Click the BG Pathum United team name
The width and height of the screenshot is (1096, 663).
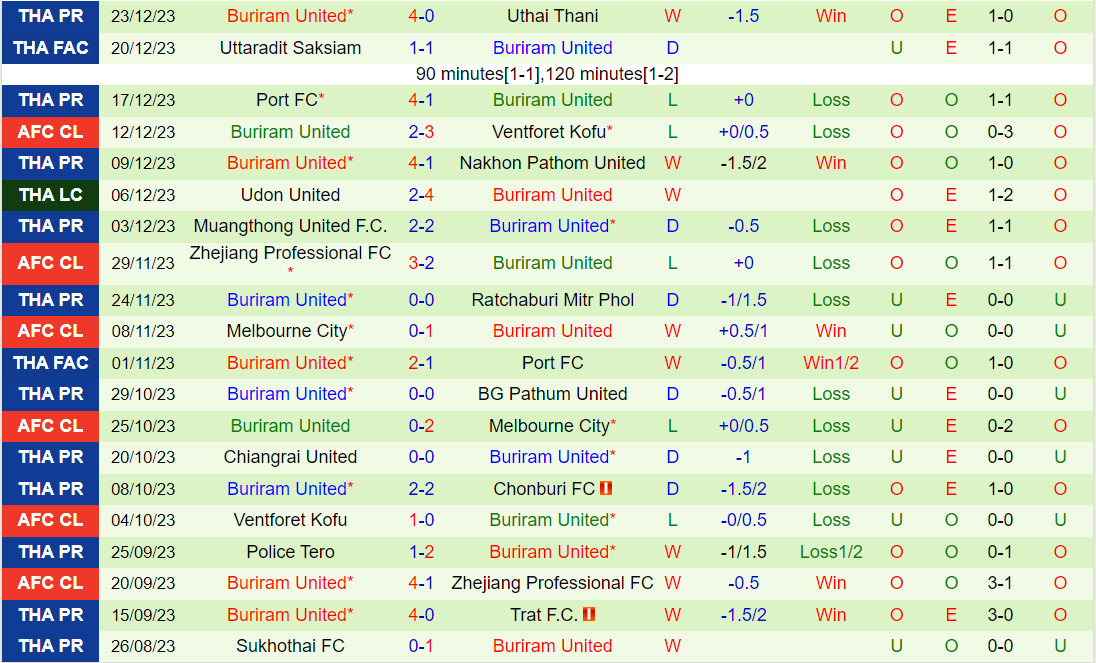pos(552,394)
